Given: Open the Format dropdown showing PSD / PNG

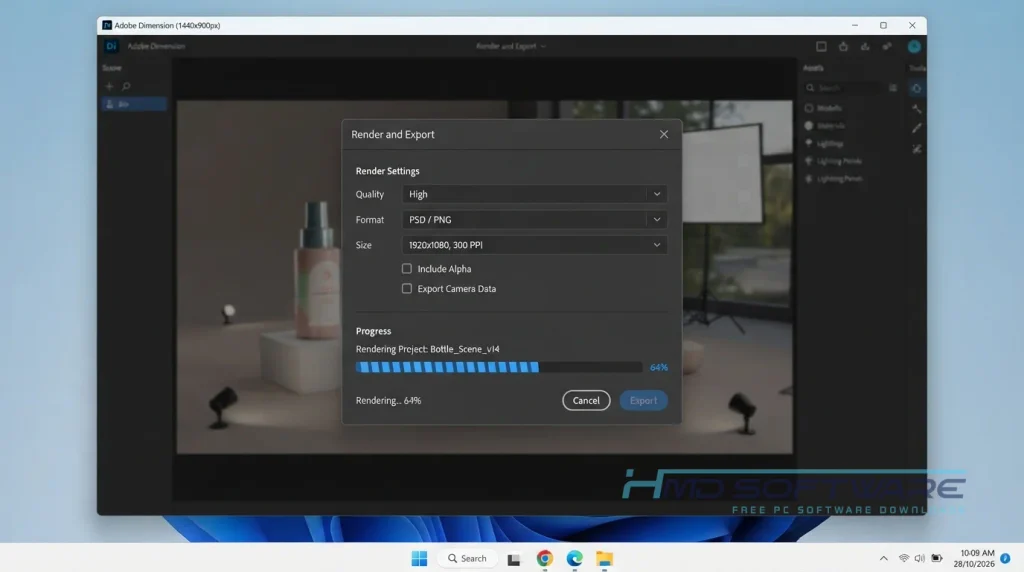Looking at the screenshot, I should tap(534, 219).
